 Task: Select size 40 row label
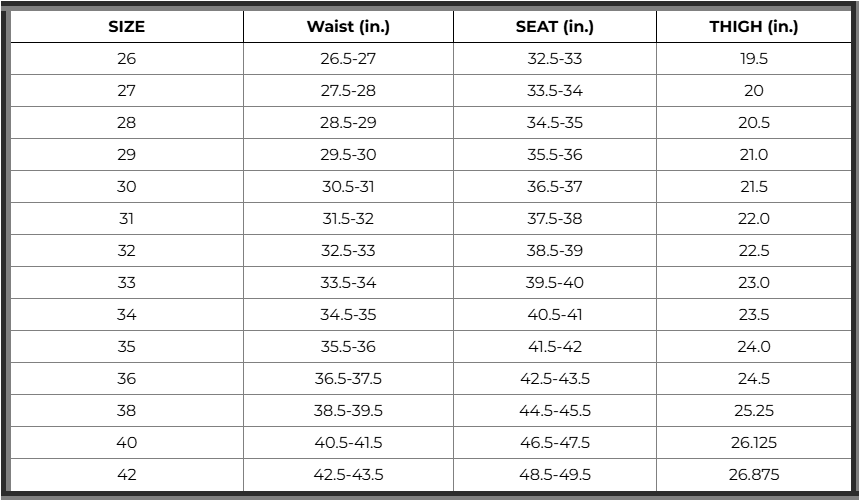(127, 442)
